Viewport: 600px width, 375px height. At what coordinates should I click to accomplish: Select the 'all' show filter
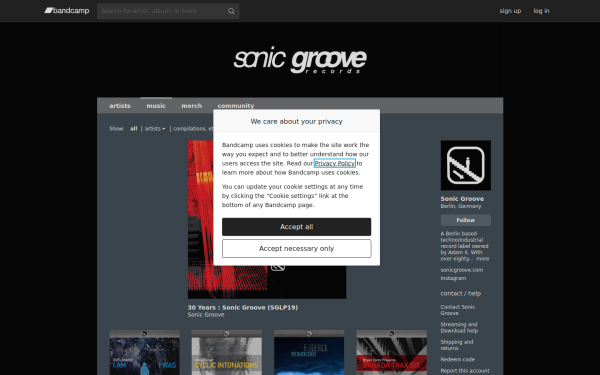134,129
